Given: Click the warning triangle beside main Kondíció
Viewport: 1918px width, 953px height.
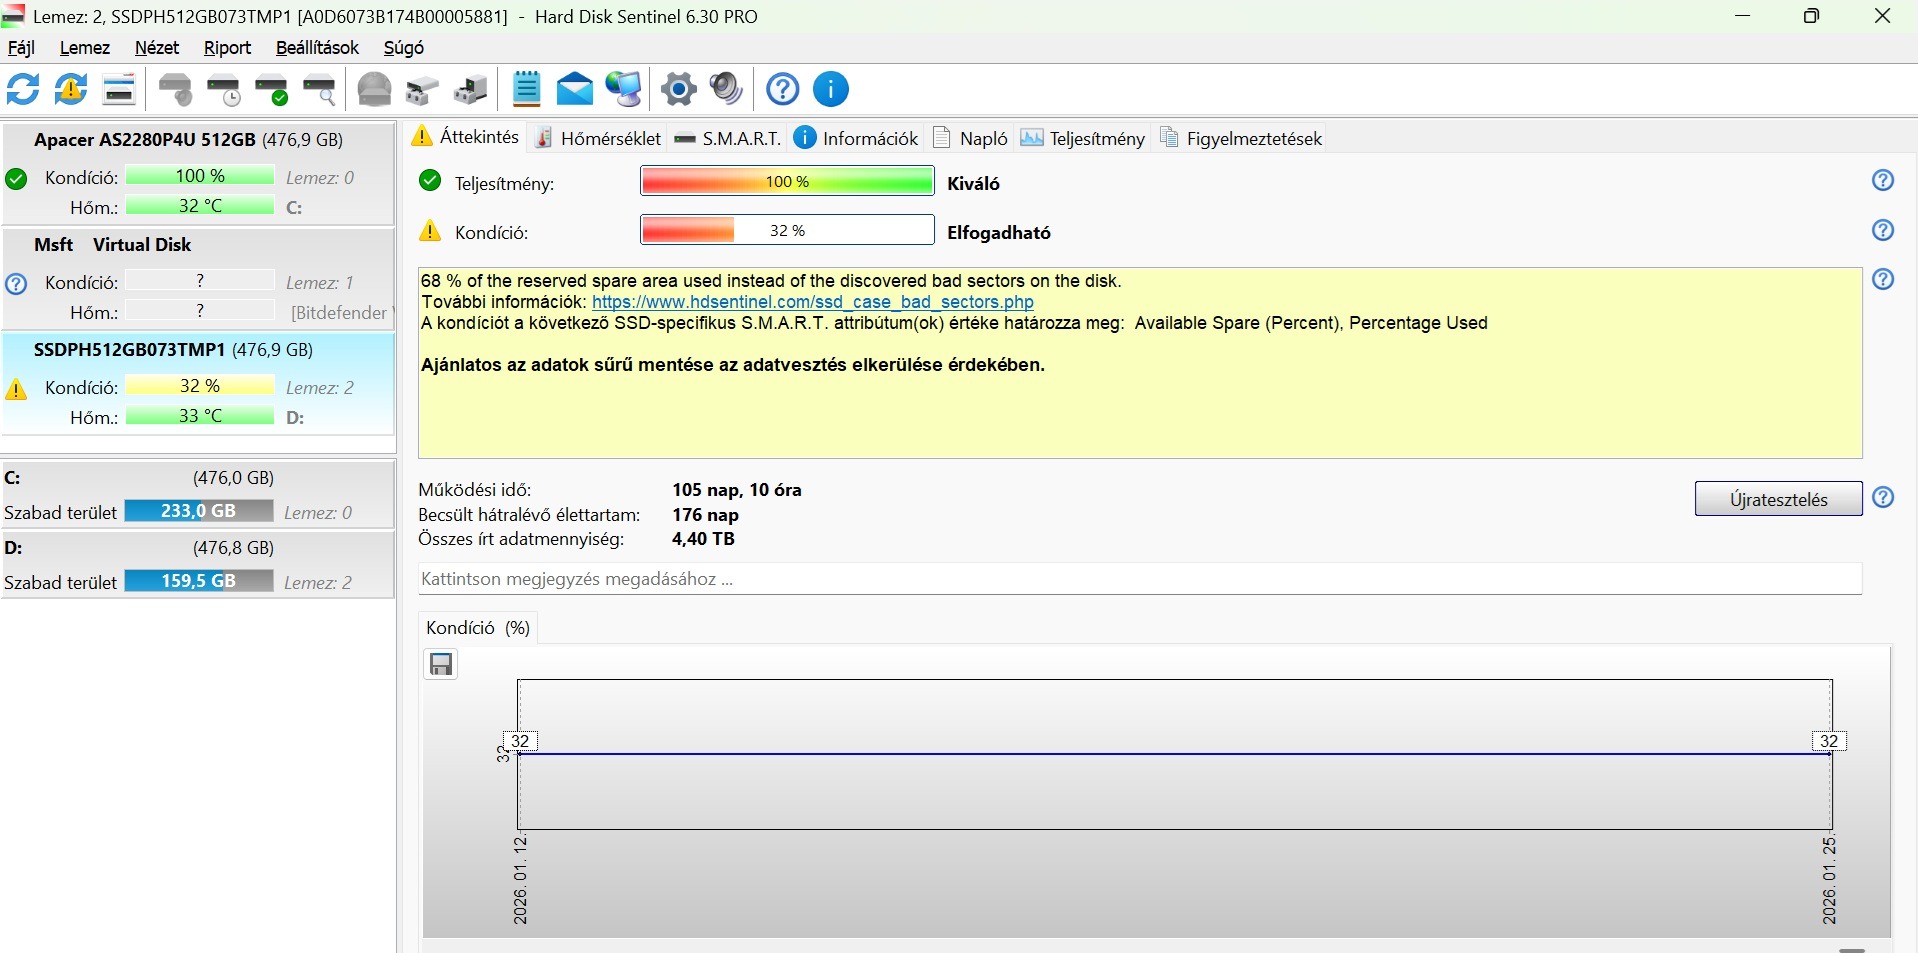Looking at the screenshot, I should [430, 231].
